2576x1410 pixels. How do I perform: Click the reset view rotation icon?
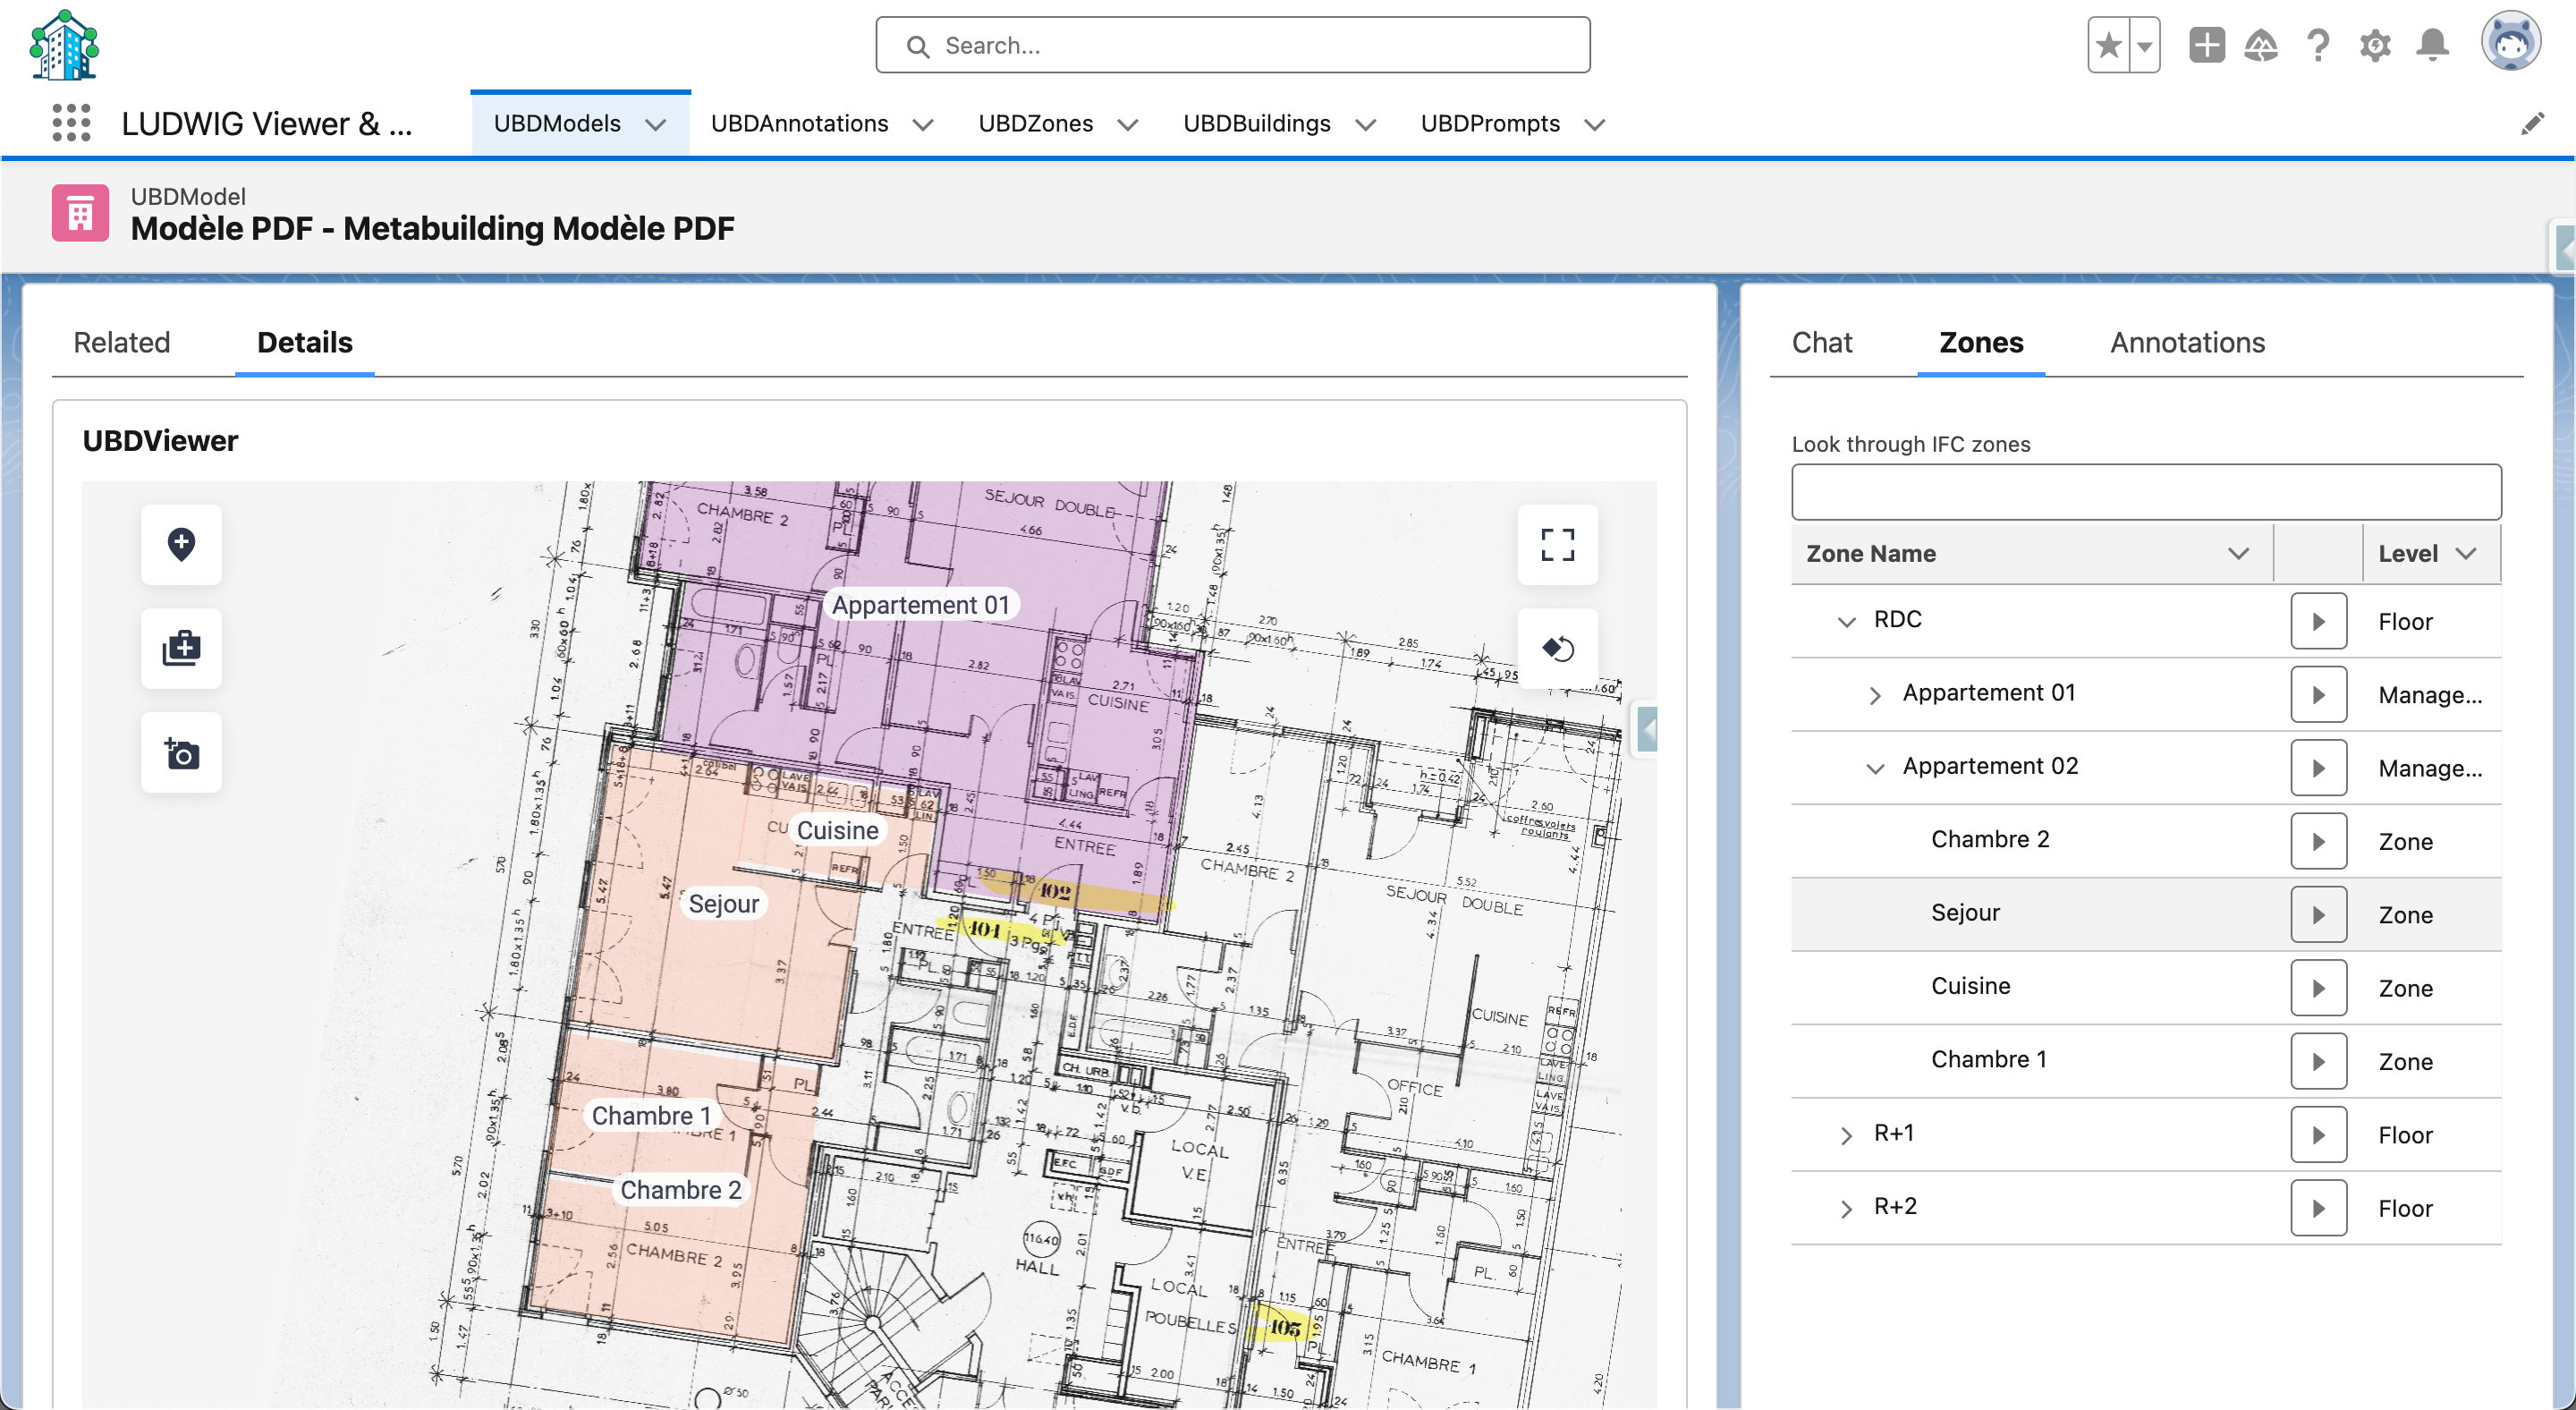1557,648
